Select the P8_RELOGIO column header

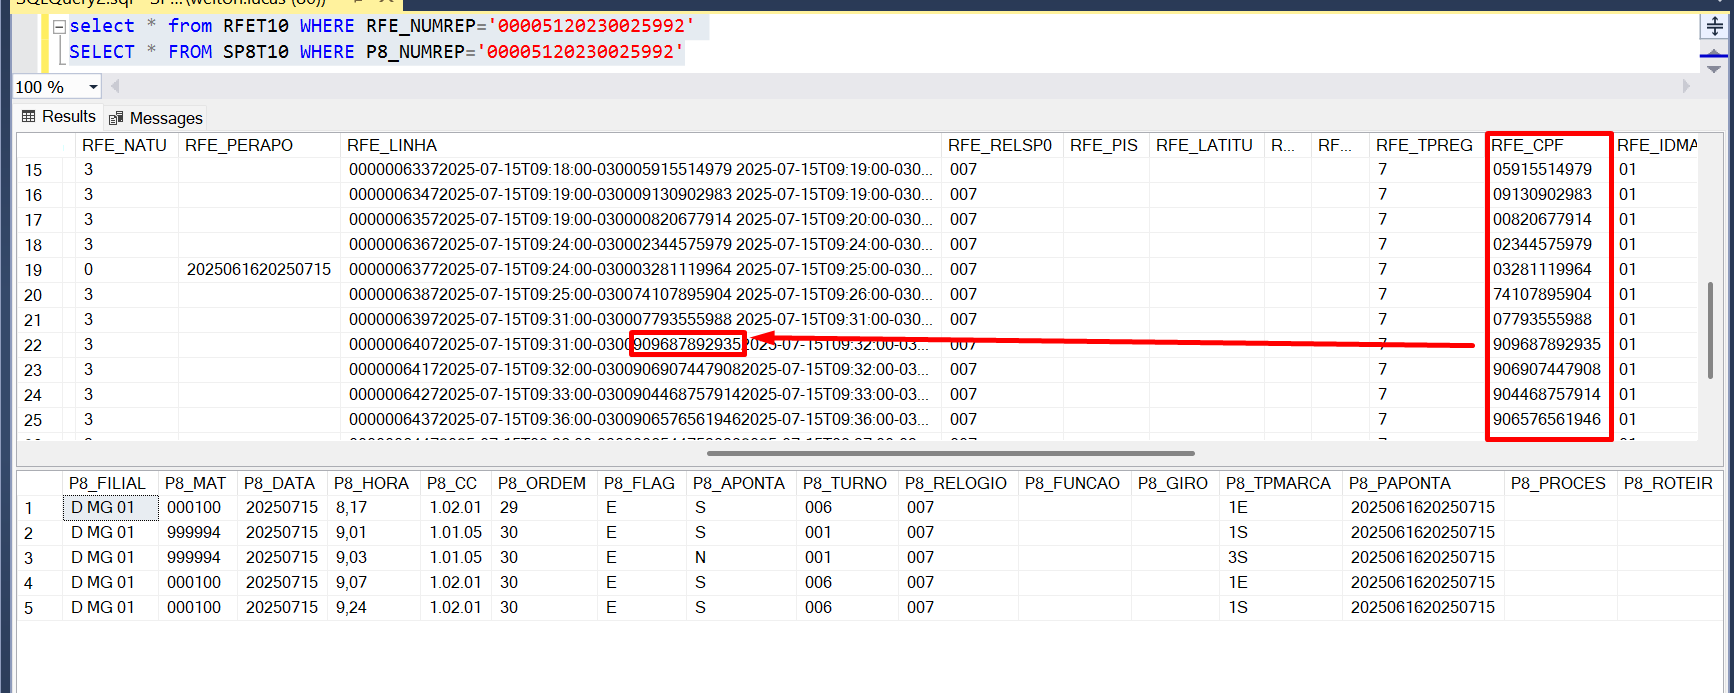coord(957,484)
